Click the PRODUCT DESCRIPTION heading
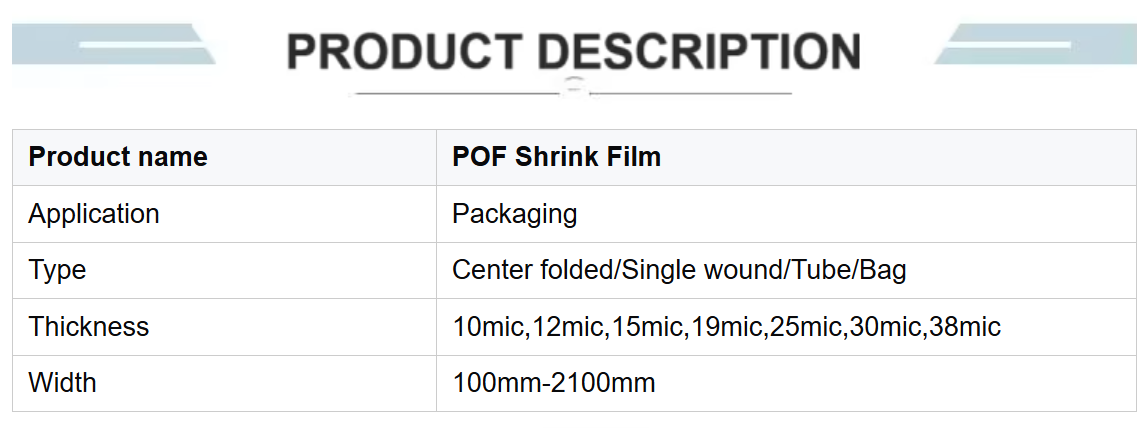Image resolution: width=1143 pixels, height=428 pixels. pyautogui.click(x=574, y=52)
